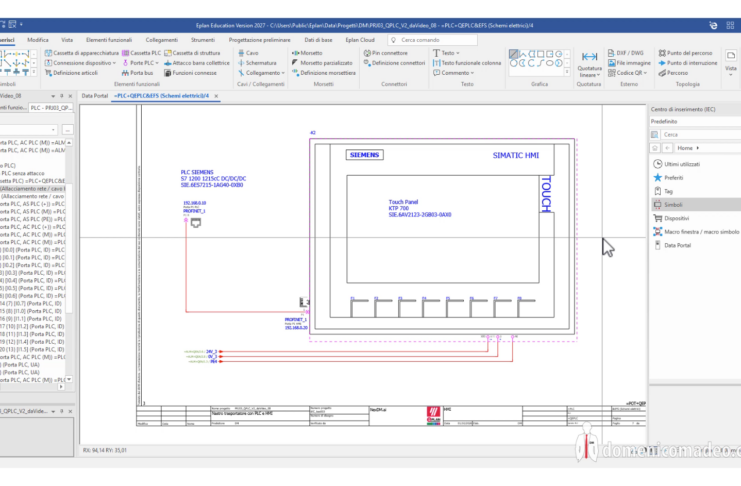
Task: Open the Strumenti ribbon tab
Action: click(x=203, y=40)
